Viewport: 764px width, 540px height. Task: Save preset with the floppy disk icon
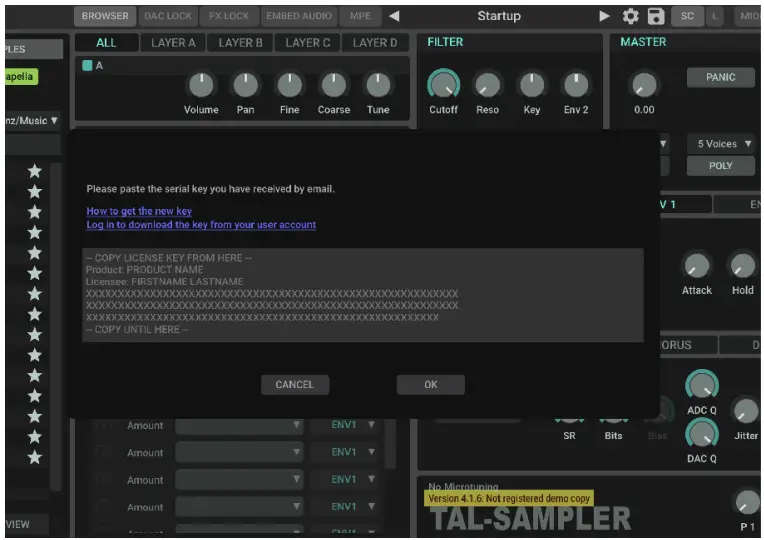click(656, 16)
